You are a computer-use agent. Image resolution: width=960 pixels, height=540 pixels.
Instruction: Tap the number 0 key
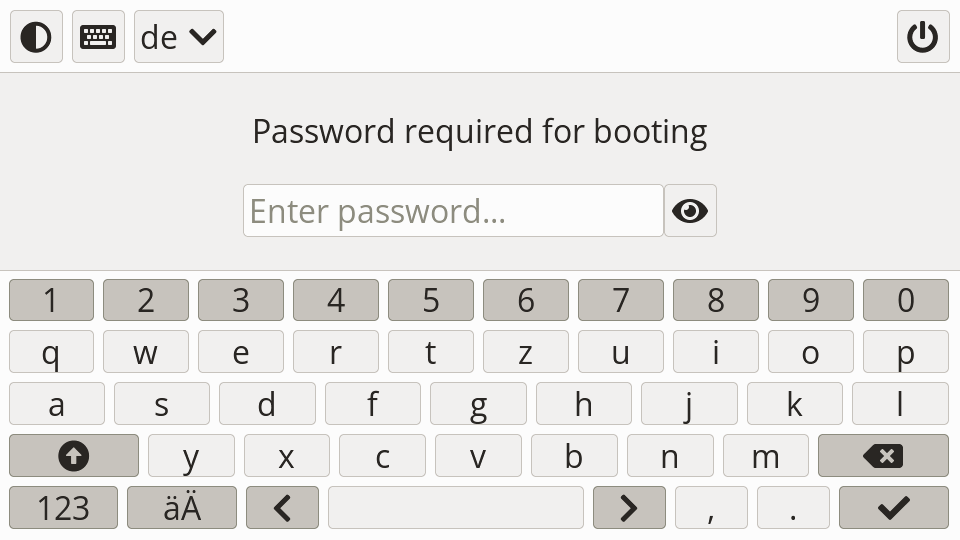(905, 300)
